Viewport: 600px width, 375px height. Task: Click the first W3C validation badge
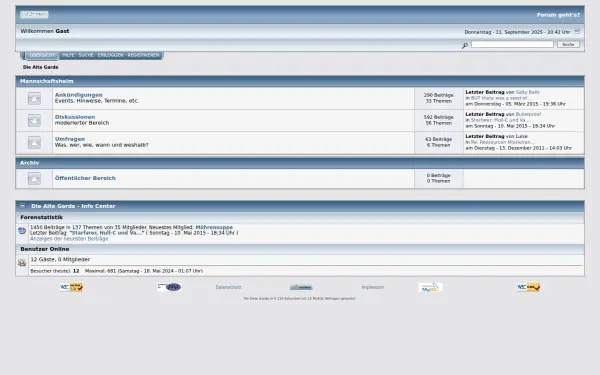click(71, 287)
